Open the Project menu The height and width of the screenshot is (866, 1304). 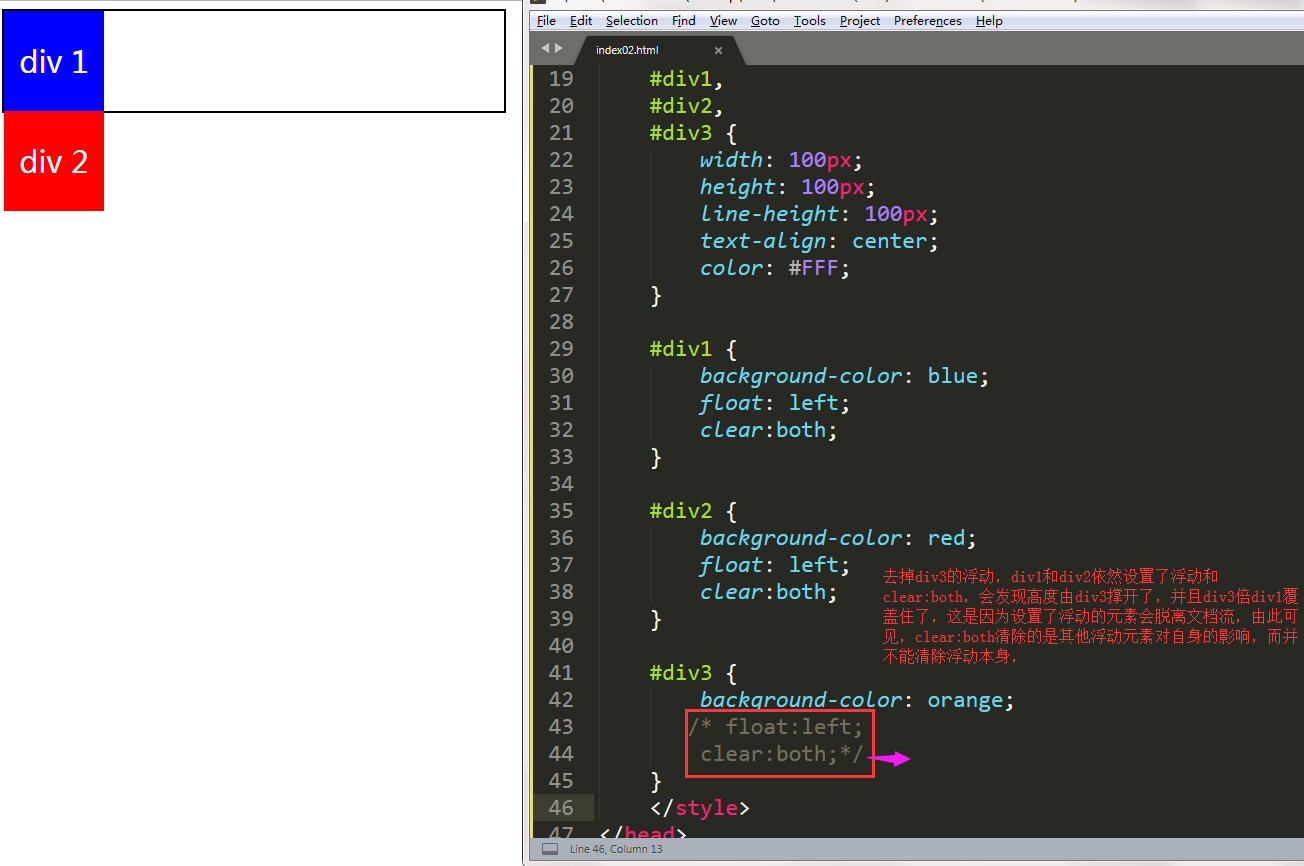coord(860,21)
